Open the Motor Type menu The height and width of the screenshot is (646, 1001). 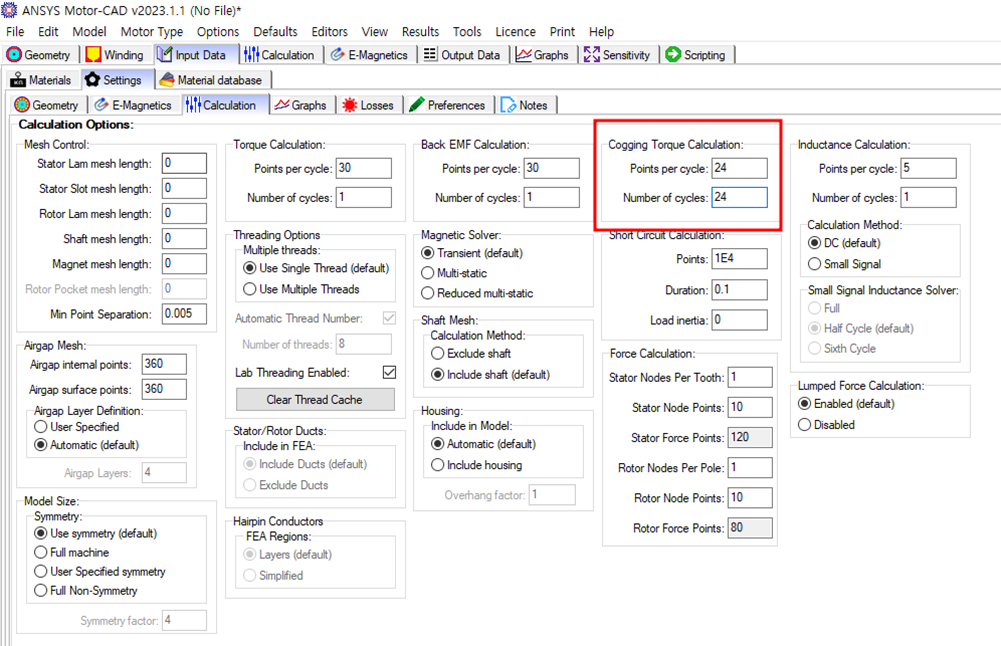pyautogui.click(x=151, y=31)
